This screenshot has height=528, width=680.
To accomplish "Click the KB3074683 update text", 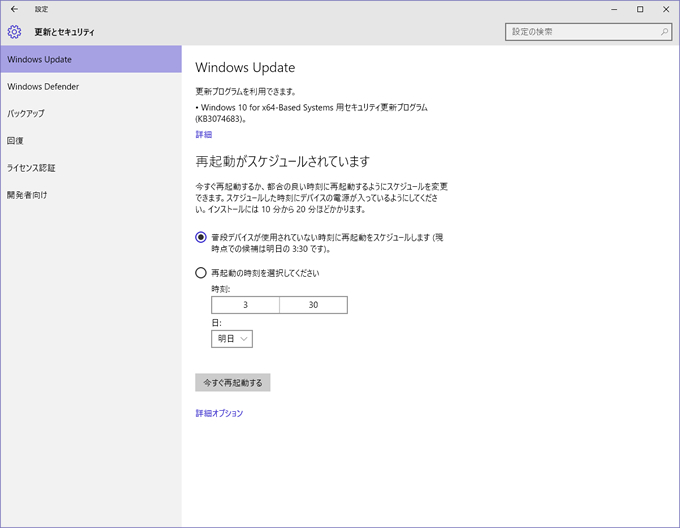I will point(311,113).
